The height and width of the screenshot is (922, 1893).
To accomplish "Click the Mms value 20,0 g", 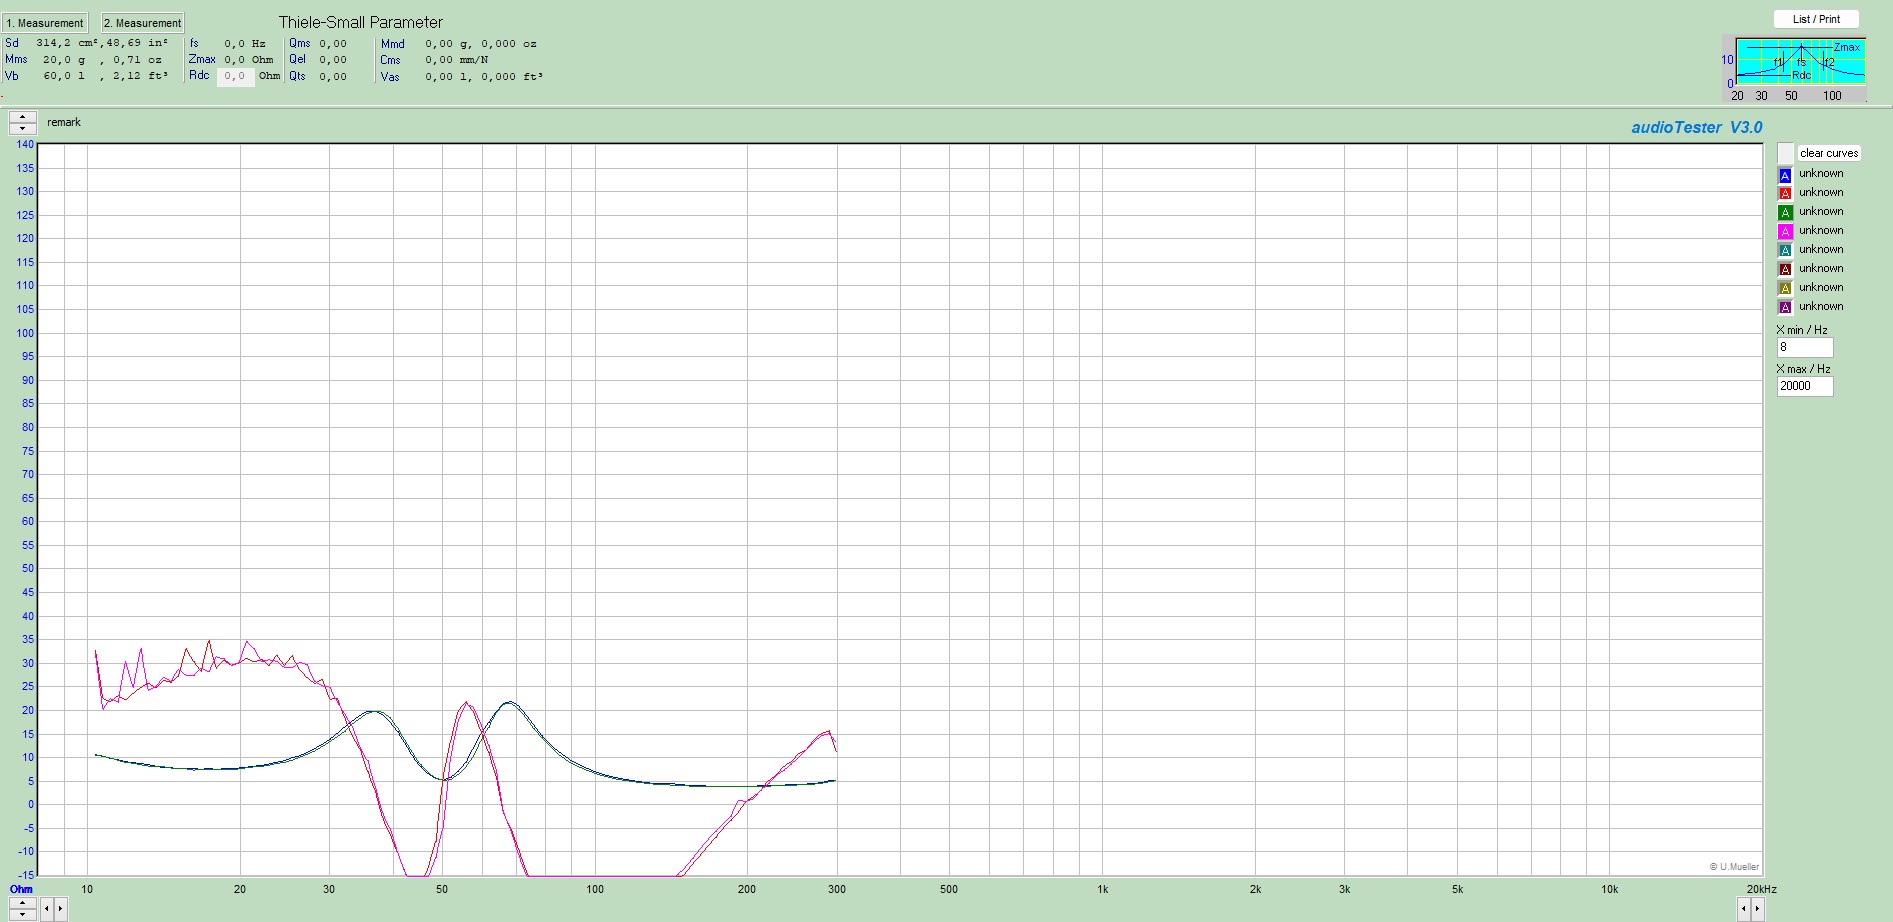I will tap(64, 60).
